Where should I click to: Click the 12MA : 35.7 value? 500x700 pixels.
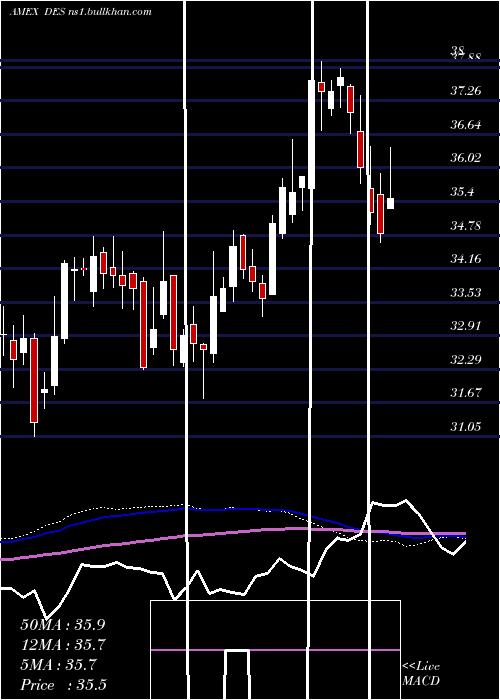coord(63,644)
